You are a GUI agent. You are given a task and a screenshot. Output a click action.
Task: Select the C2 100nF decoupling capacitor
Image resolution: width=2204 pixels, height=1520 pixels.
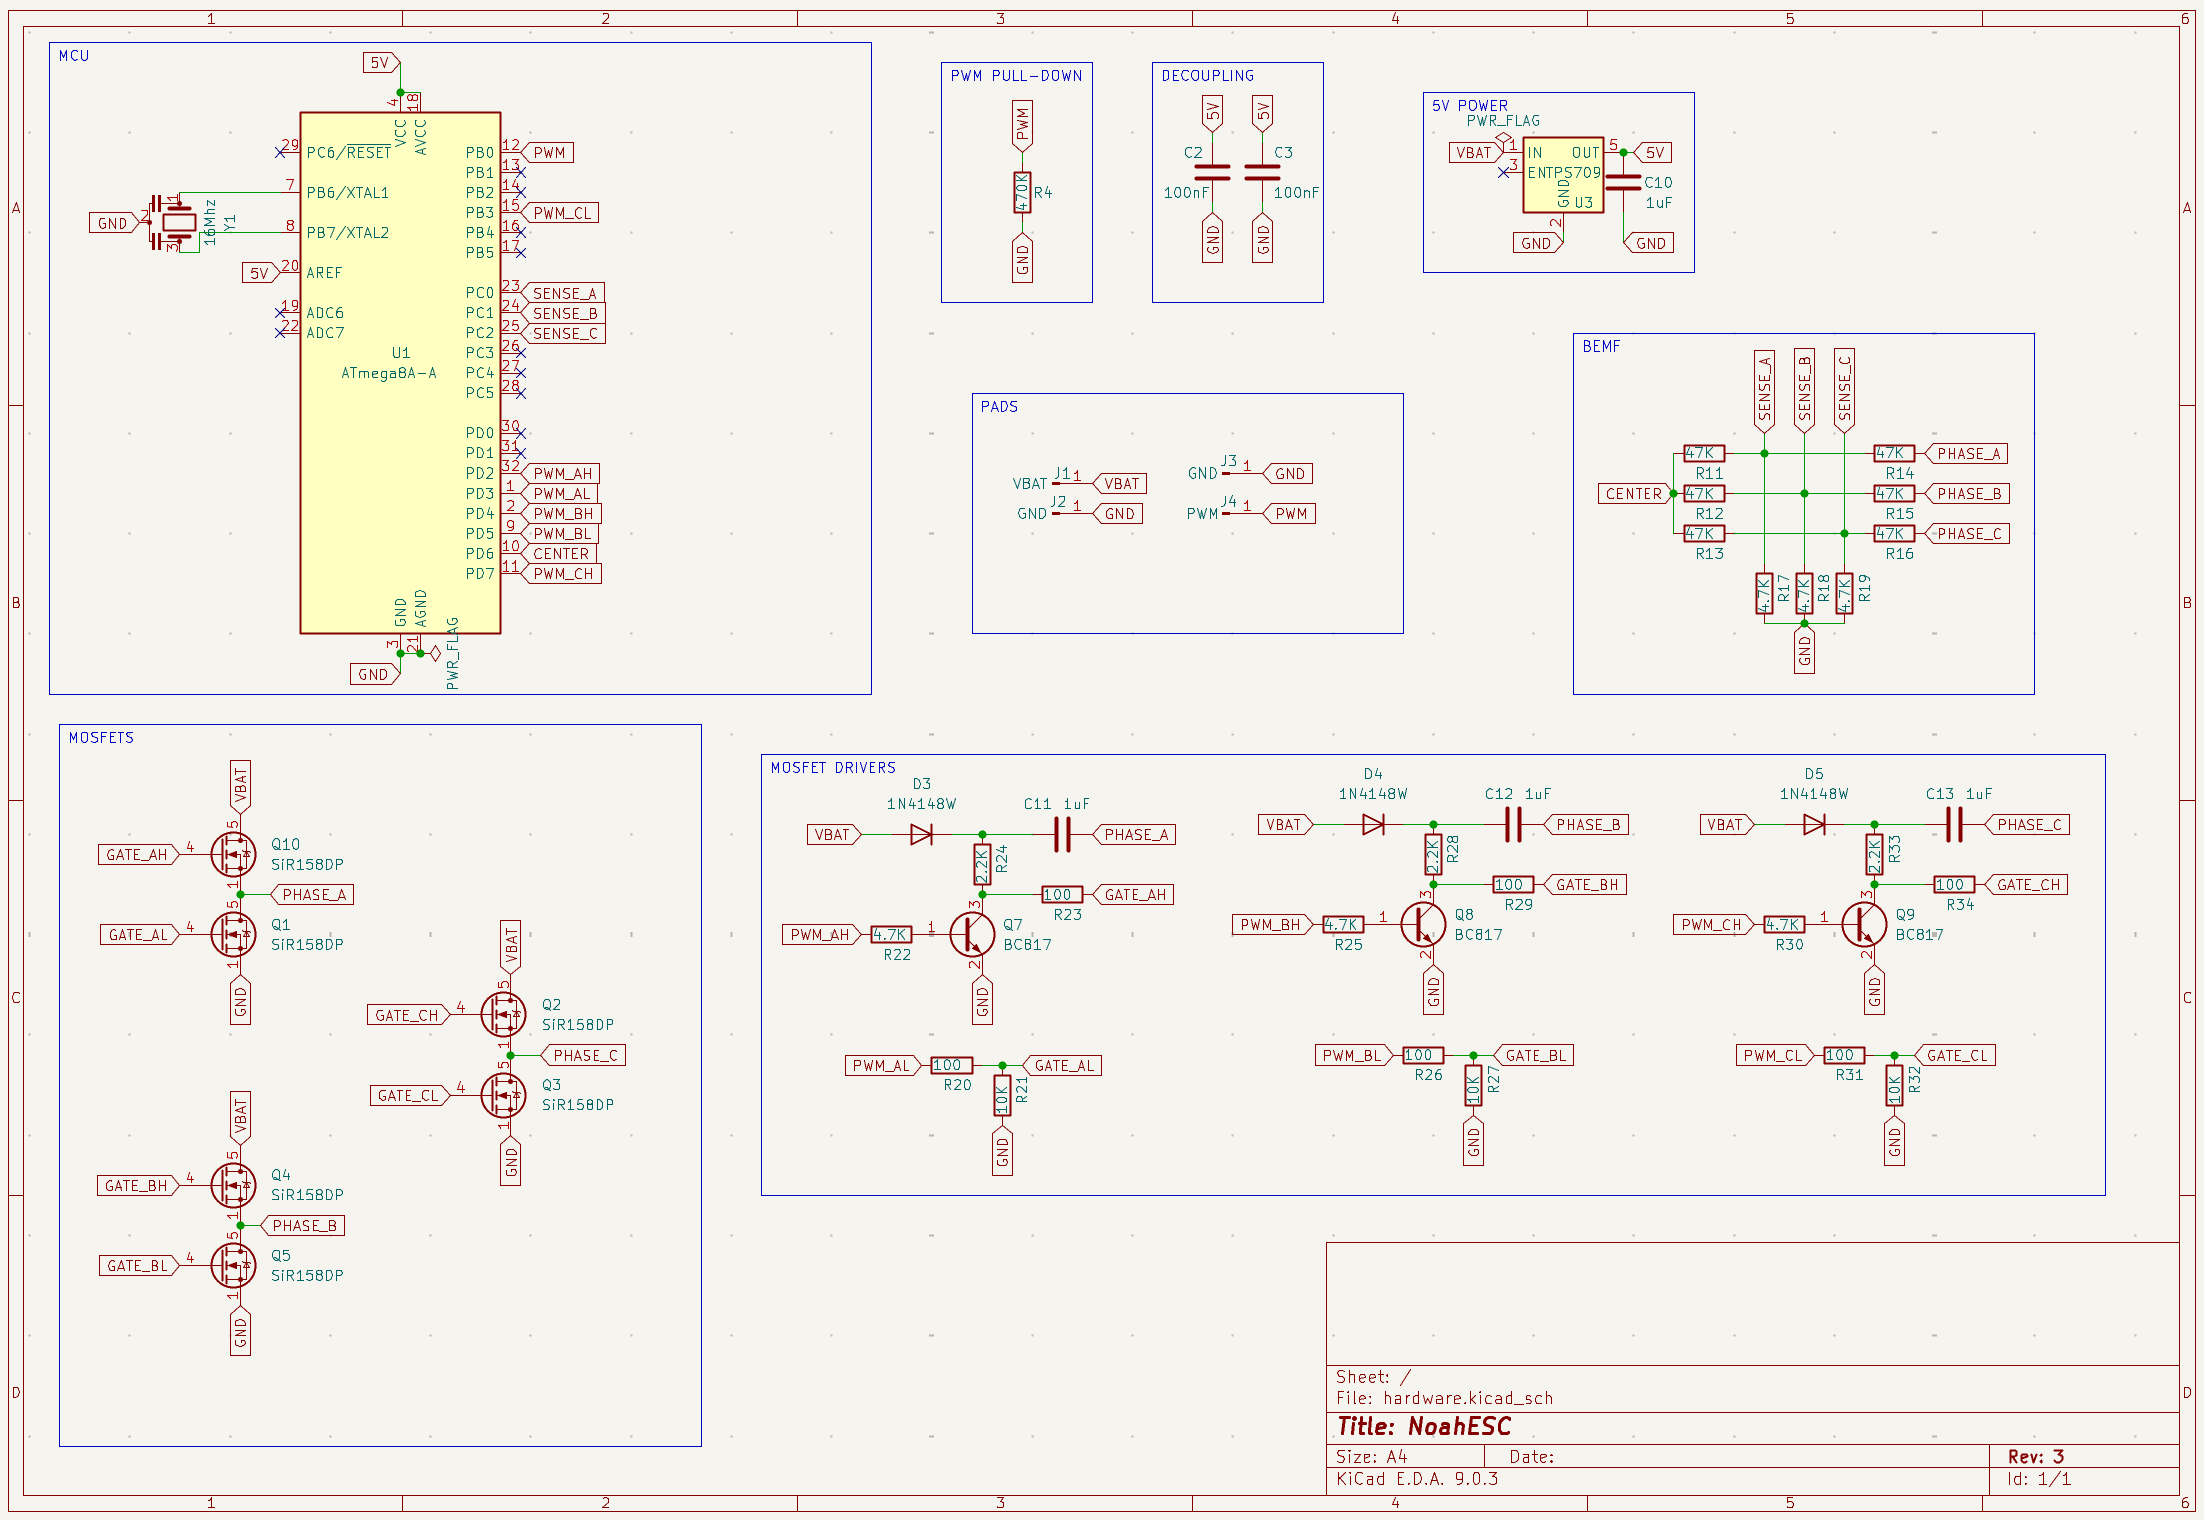(x=1212, y=172)
